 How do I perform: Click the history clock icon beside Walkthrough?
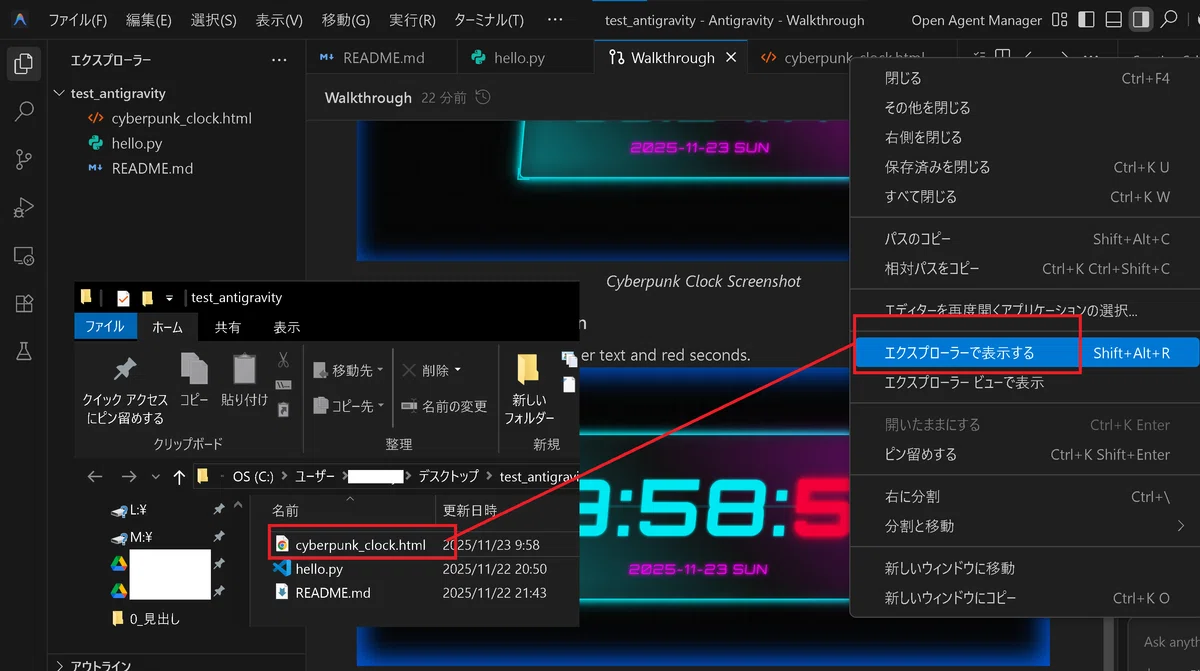[x=484, y=98]
